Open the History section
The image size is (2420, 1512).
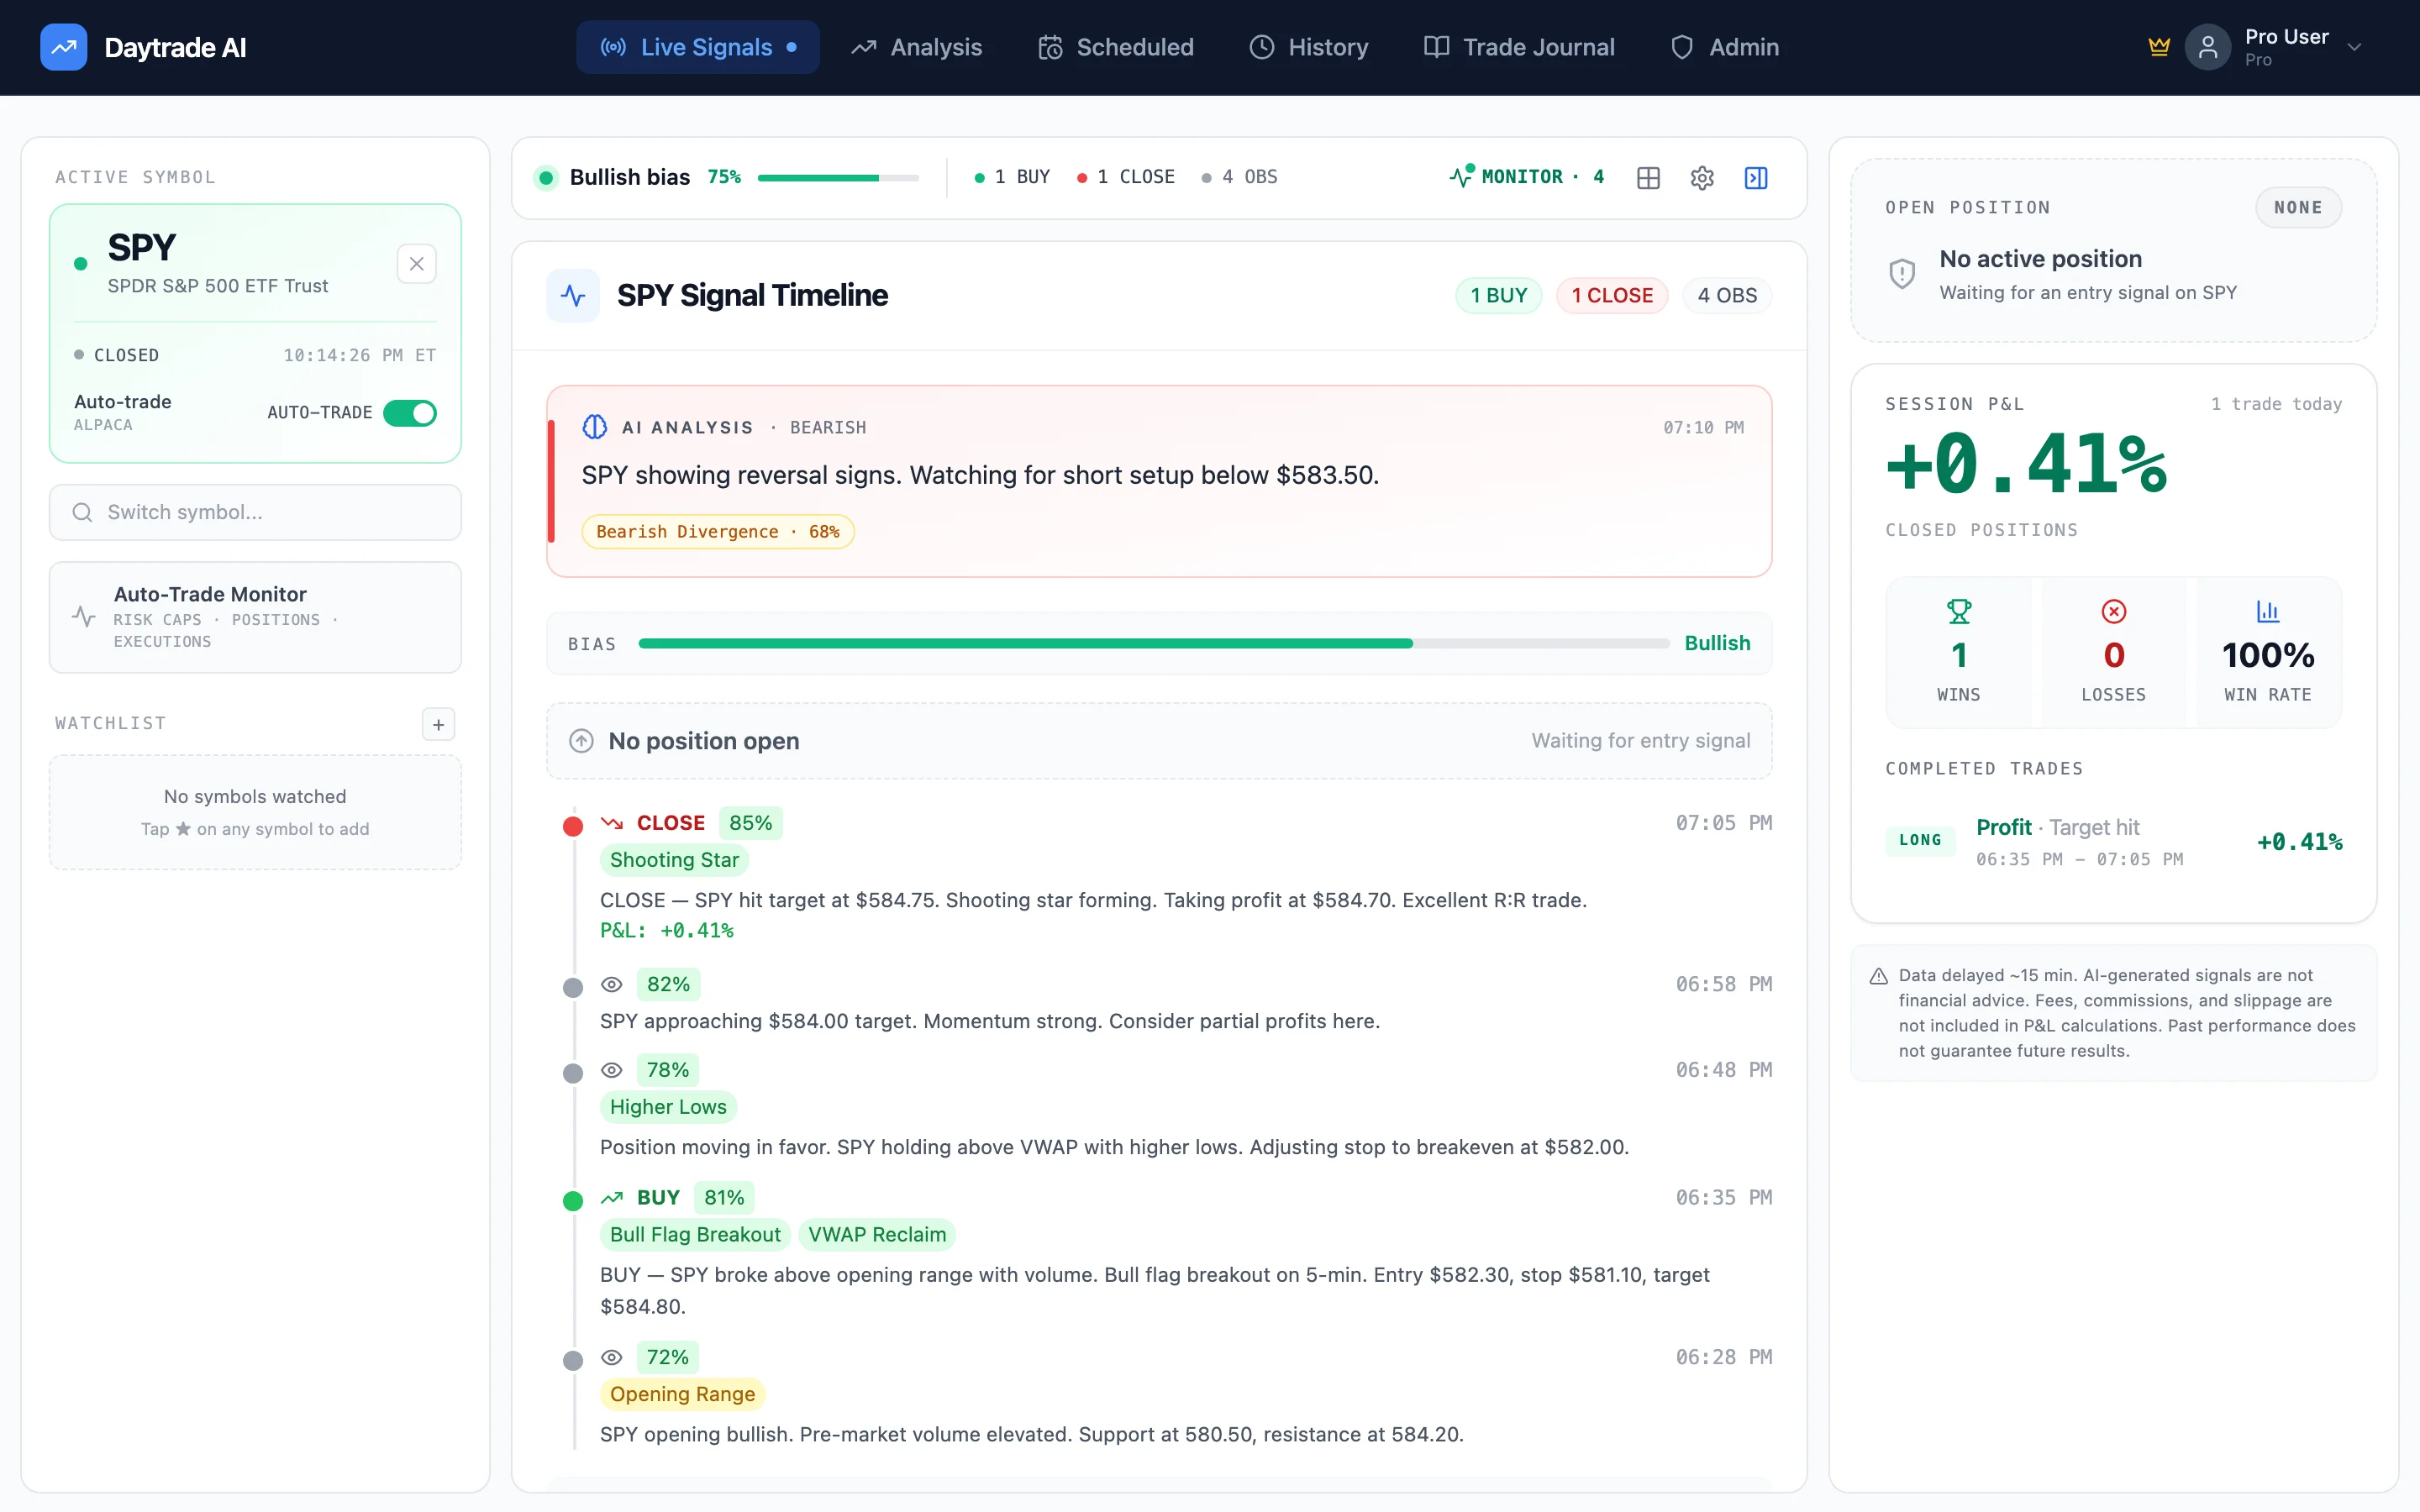[x=1309, y=46]
